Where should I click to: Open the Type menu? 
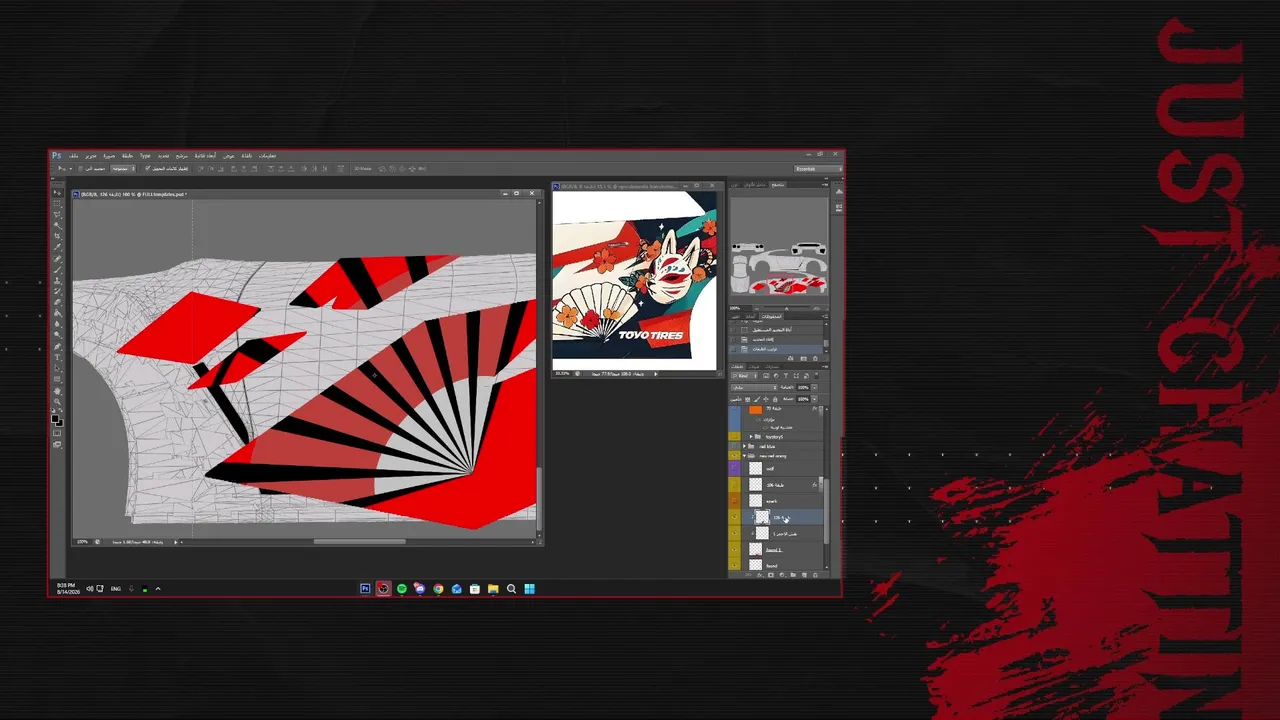(x=145, y=156)
